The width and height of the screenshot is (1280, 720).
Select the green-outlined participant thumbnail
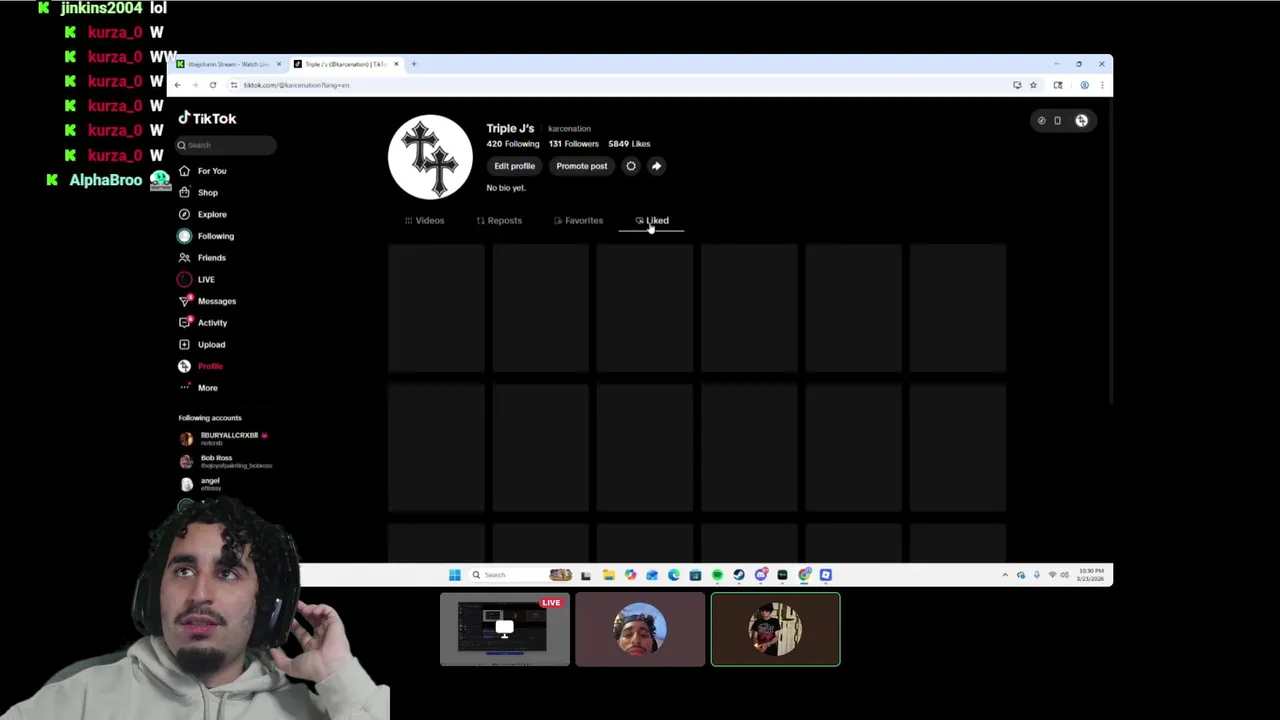click(775, 629)
